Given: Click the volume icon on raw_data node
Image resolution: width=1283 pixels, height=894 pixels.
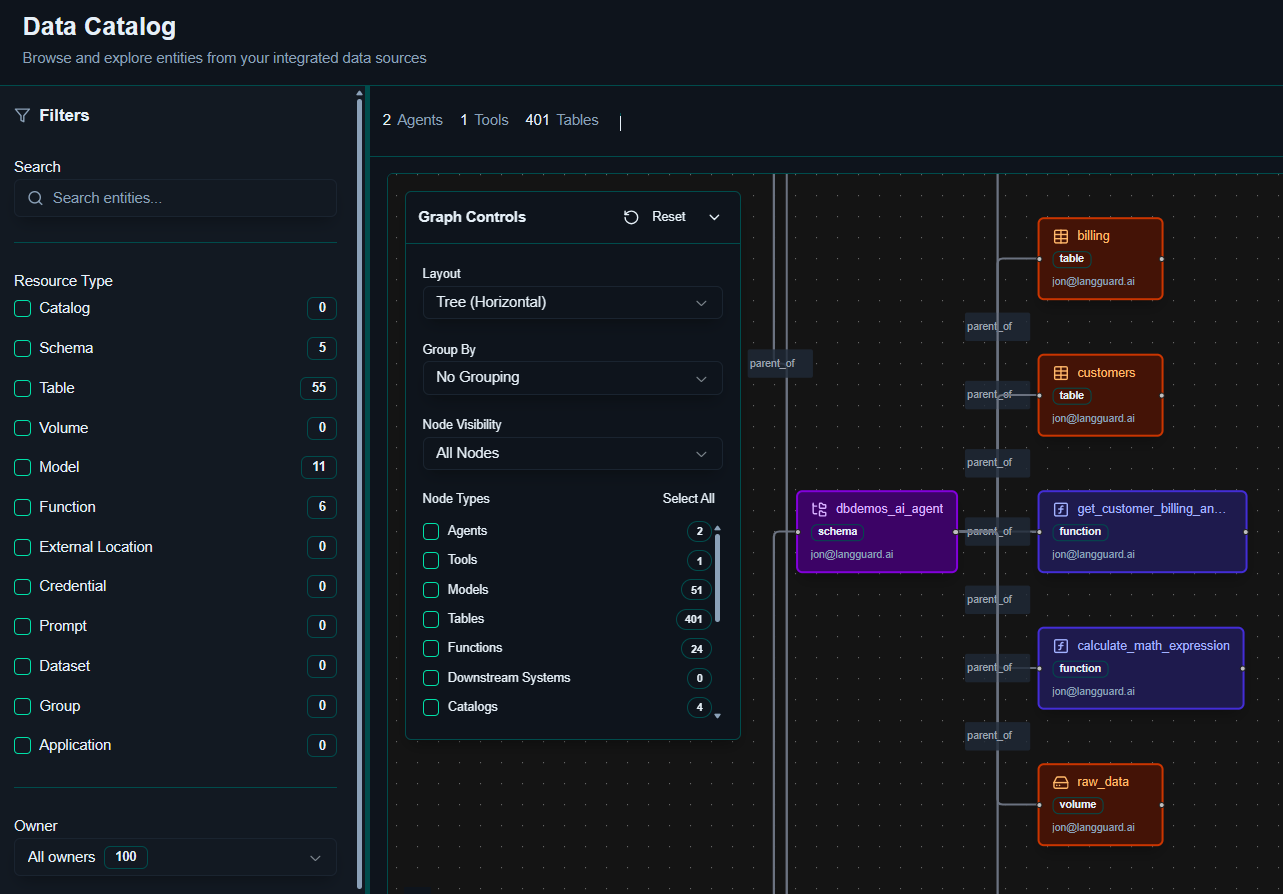Looking at the screenshot, I should point(1061,782).
